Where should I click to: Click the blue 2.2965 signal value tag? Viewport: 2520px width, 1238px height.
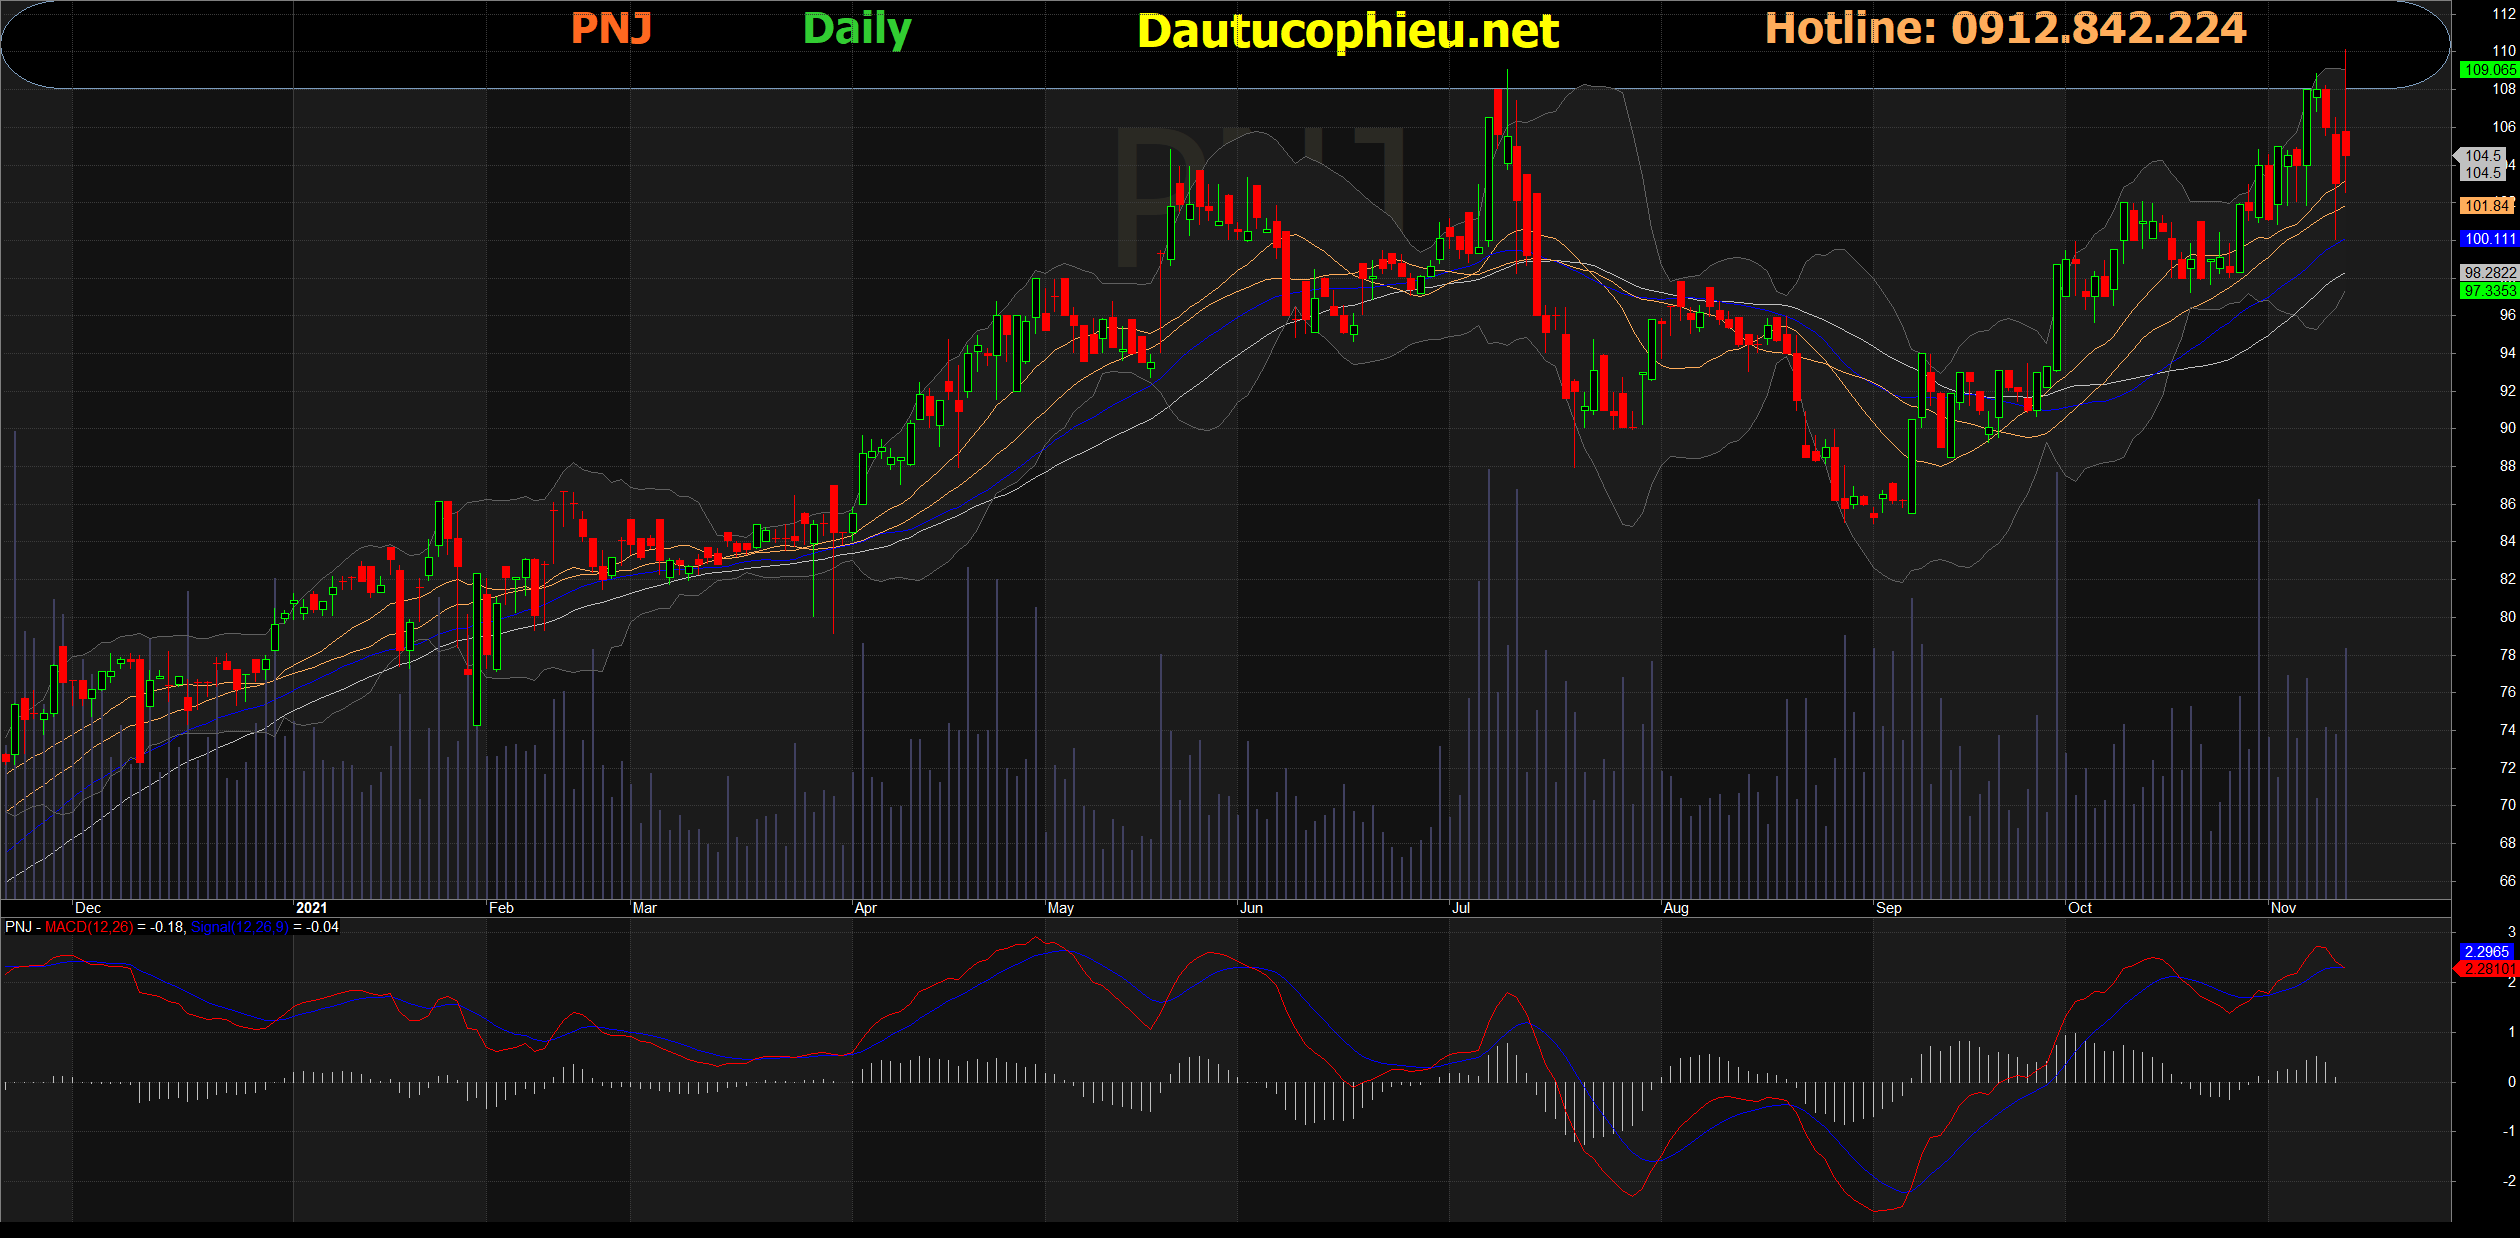[x=2486, y=952]
